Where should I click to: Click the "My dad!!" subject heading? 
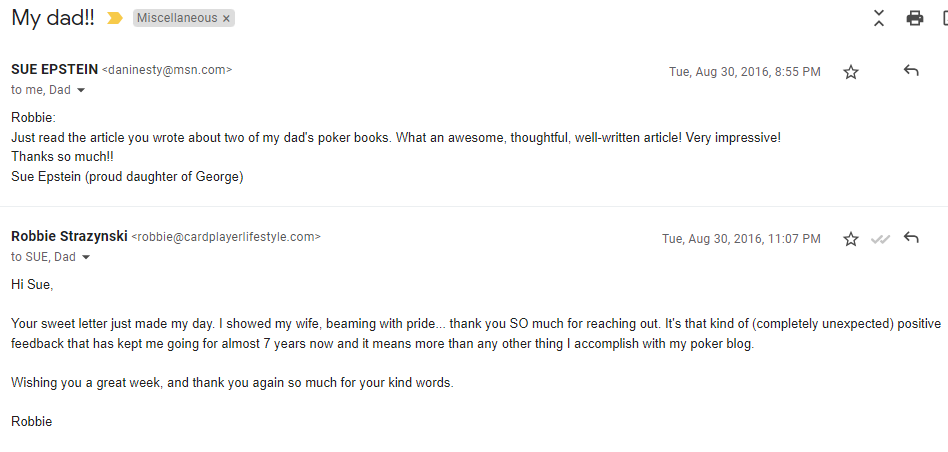53,18
